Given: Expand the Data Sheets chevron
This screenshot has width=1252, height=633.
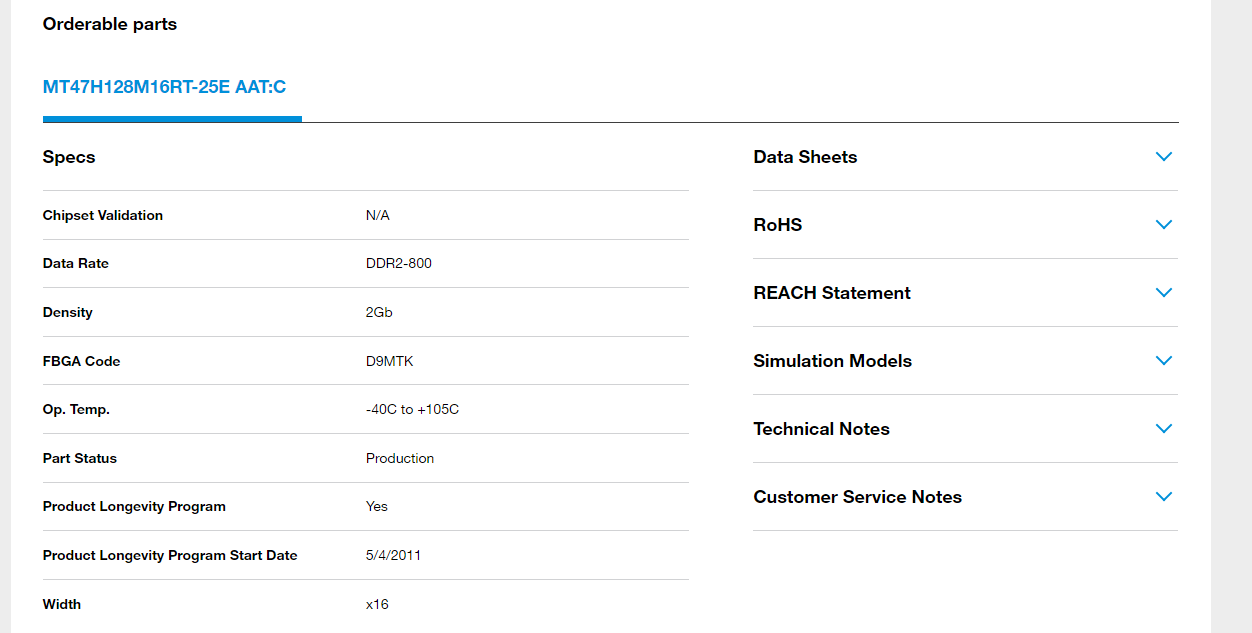Looking at the screenshot, I should click(1163, 157).
